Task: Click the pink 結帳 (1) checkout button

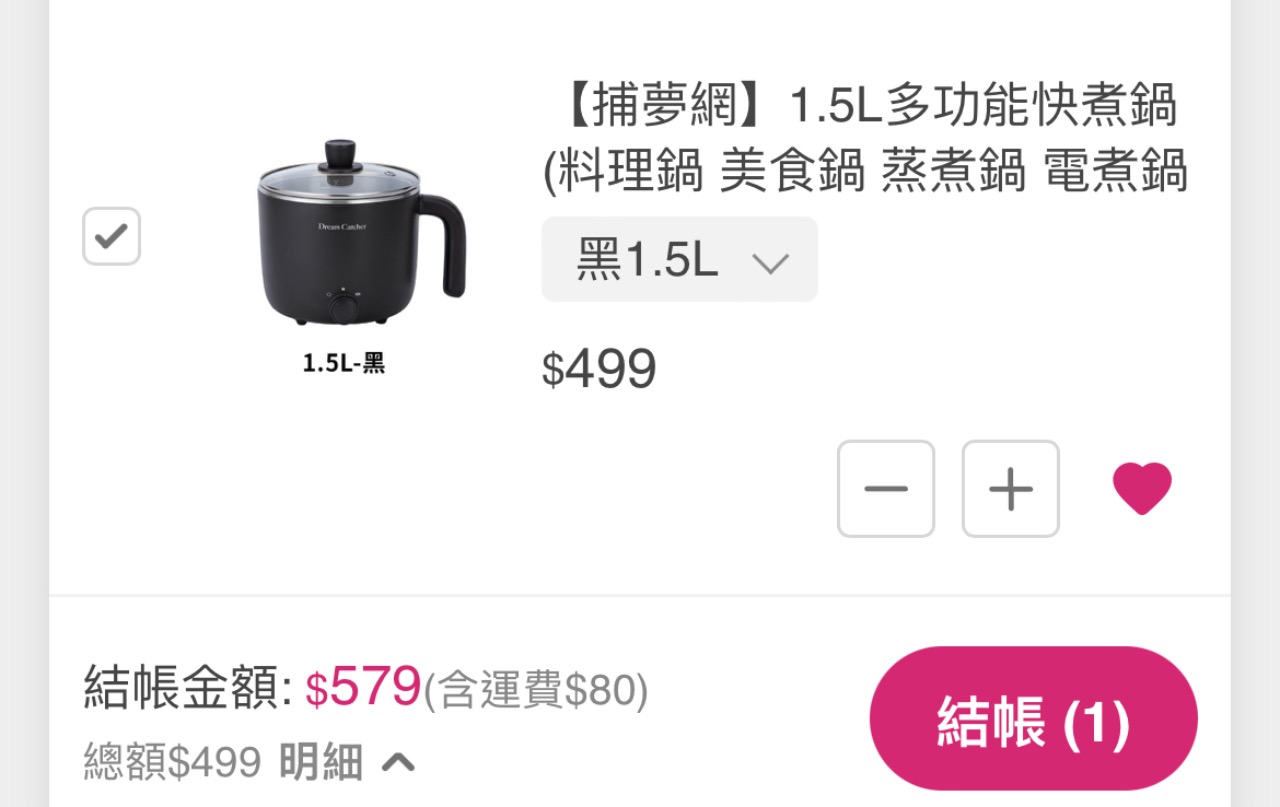Action: [x=1033, y=718]
